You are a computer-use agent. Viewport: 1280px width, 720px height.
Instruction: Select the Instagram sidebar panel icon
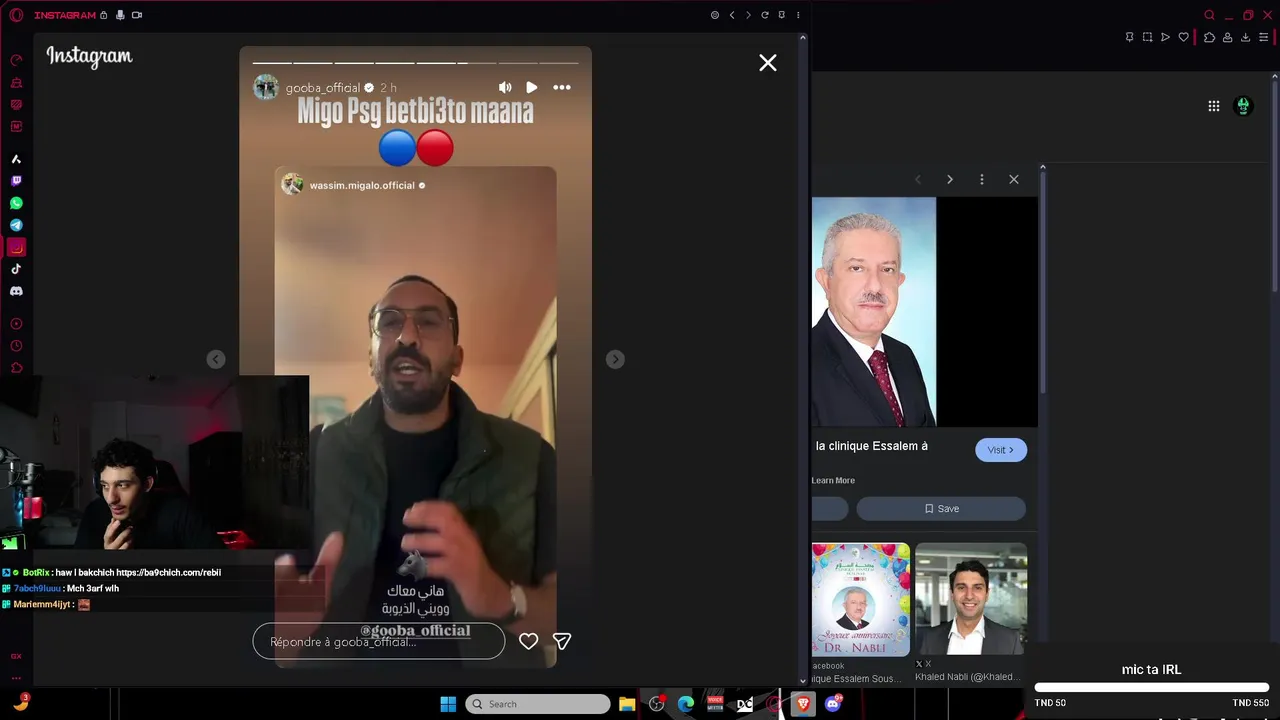click(x=16, y=247)
